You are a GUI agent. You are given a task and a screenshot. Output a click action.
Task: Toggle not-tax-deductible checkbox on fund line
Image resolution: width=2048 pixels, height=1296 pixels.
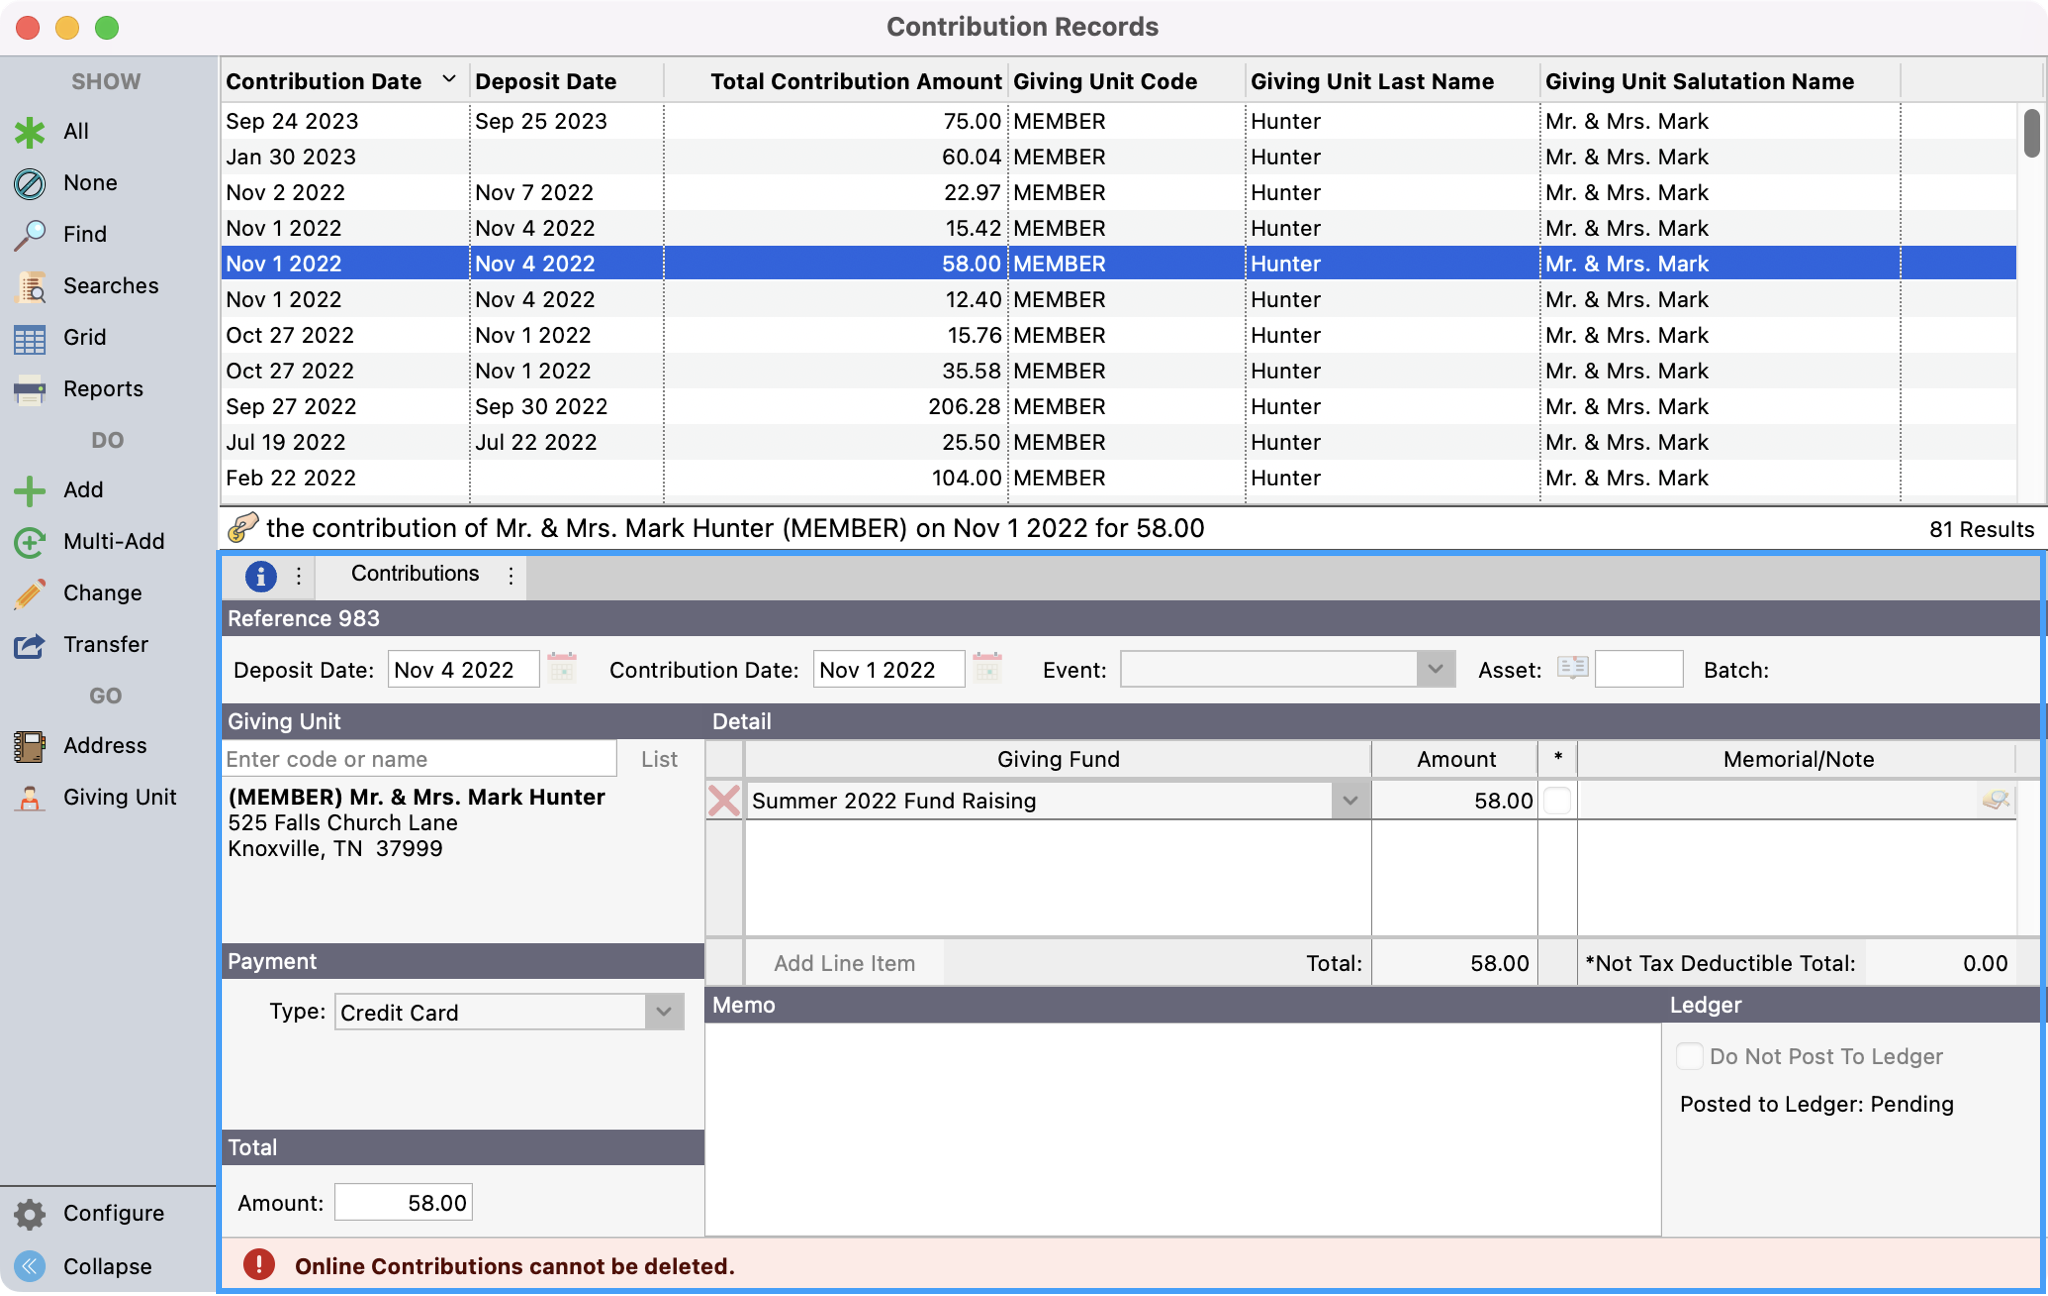tap(1557, 800)
